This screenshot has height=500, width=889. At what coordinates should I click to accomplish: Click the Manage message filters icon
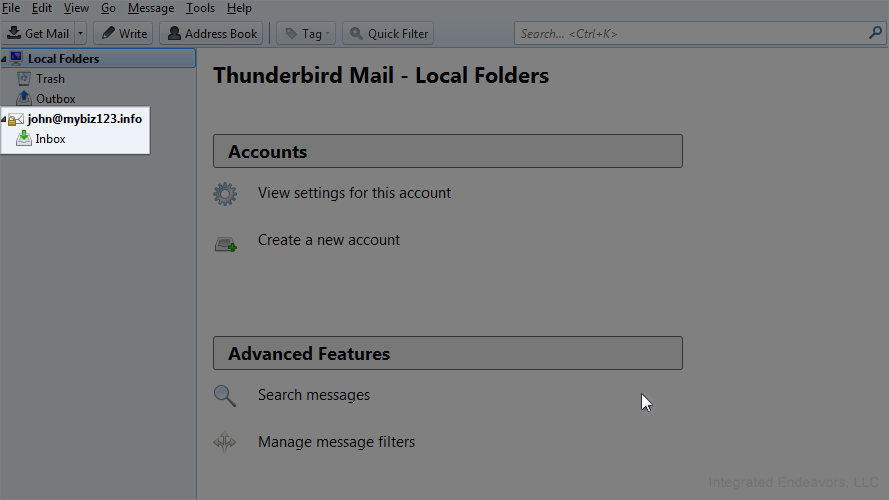(x=225, y=442)
